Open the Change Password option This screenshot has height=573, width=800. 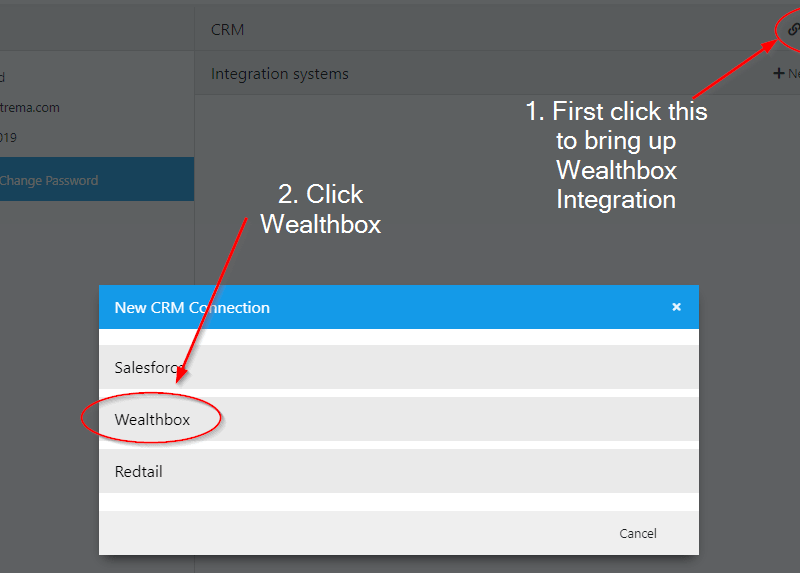click(50, 180)
